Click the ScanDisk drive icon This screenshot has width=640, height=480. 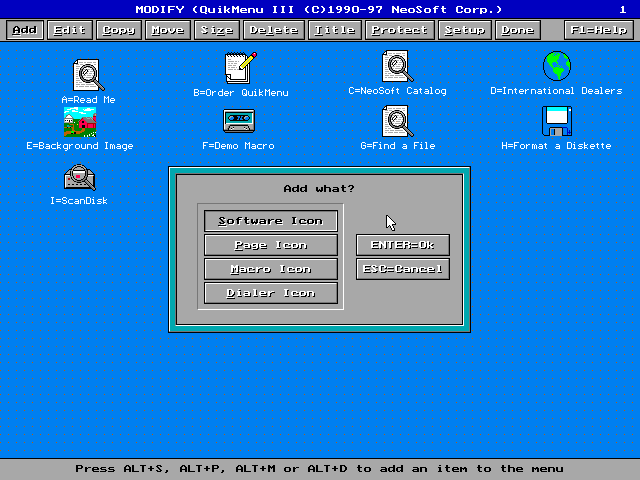point(80,177)
